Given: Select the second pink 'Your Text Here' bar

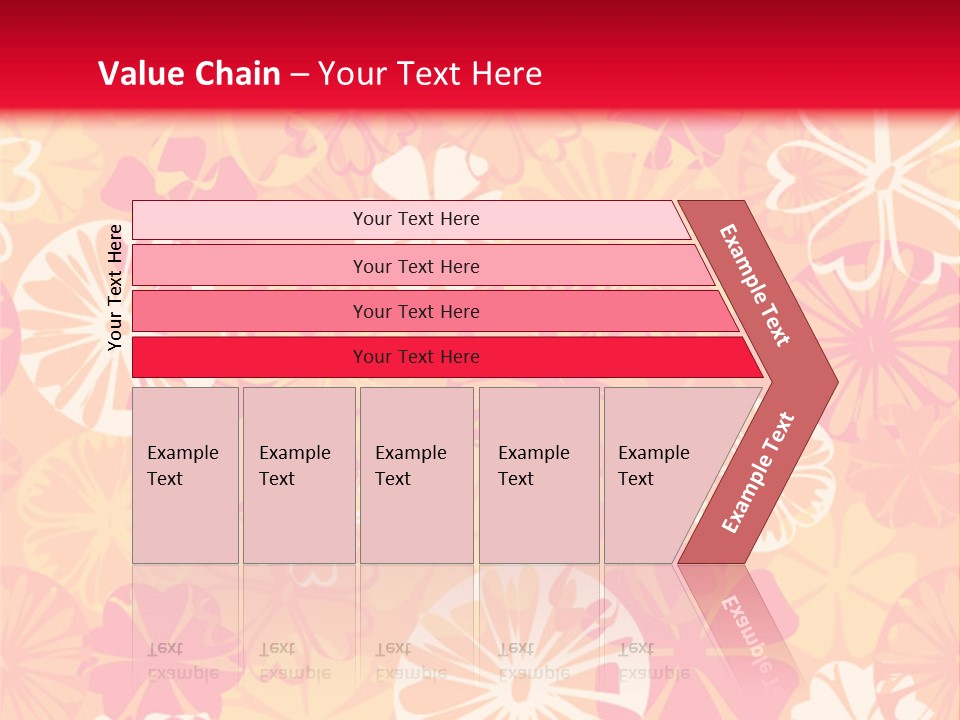Looking at the screenshot, I should tap(415, 266).
